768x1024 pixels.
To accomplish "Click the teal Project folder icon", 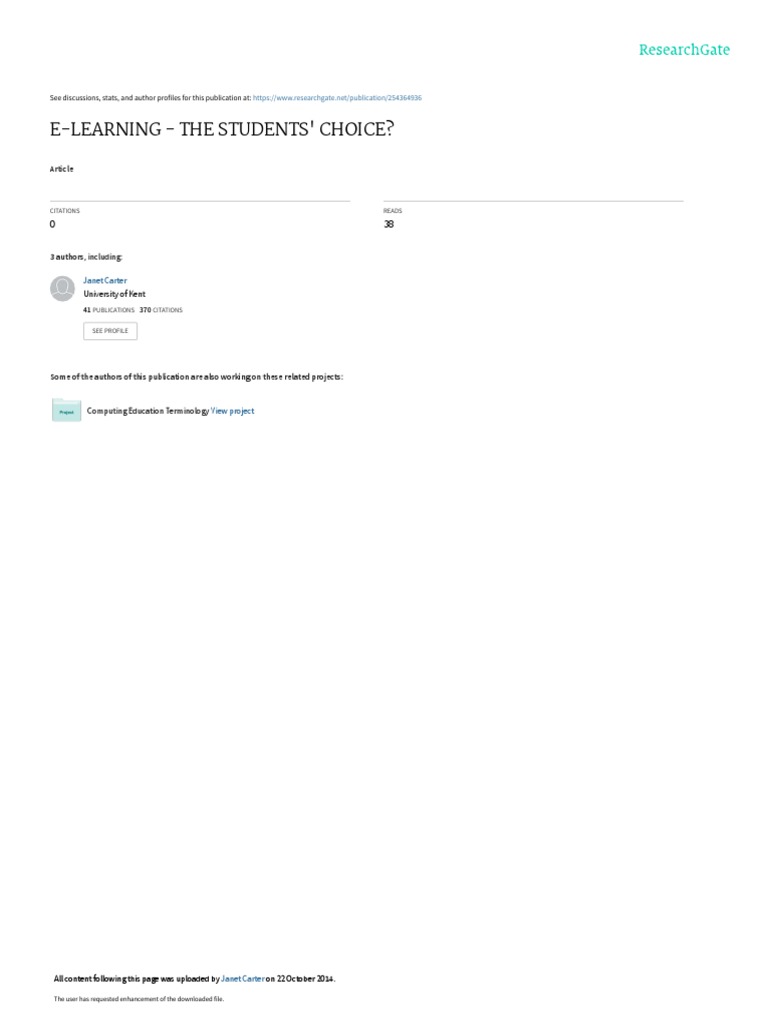I will tap(67, 410).
